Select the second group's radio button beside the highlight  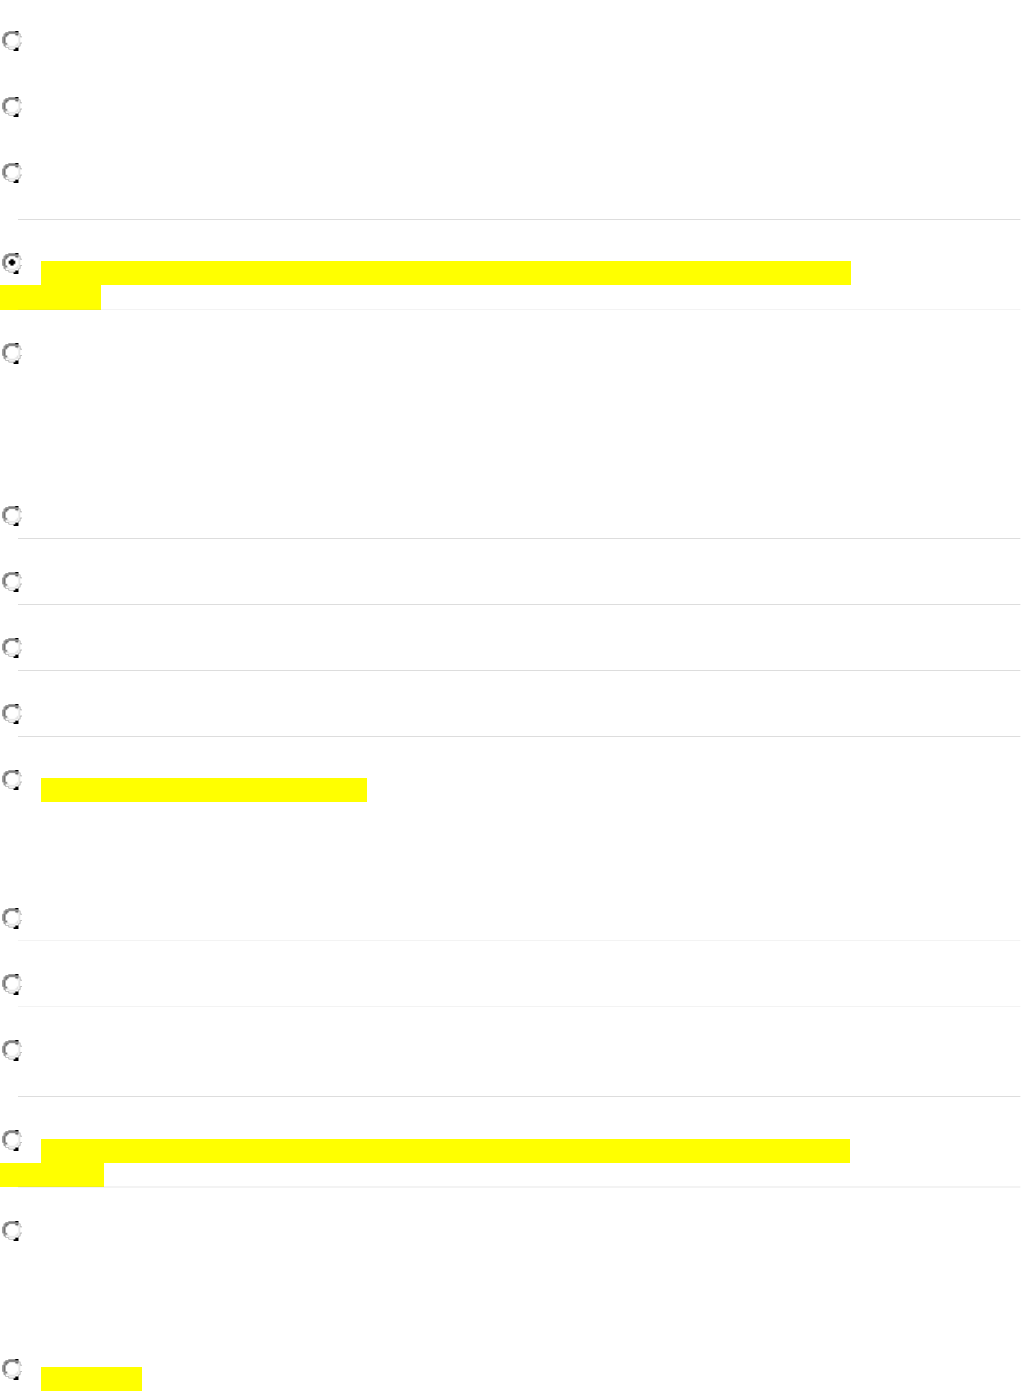(12, 780)
